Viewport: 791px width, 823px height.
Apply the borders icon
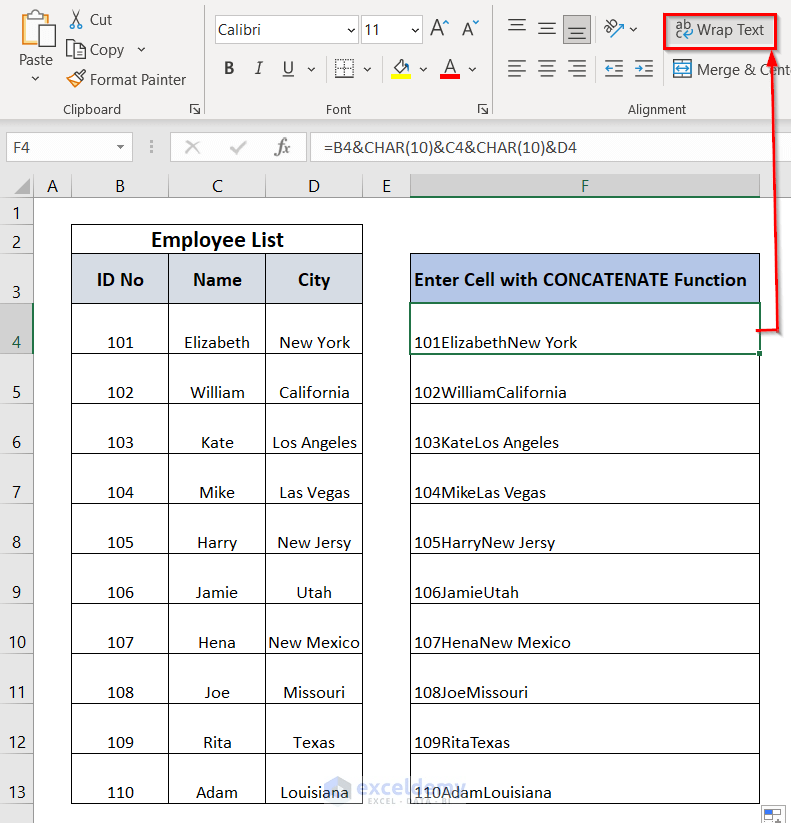tap(344, 69)
